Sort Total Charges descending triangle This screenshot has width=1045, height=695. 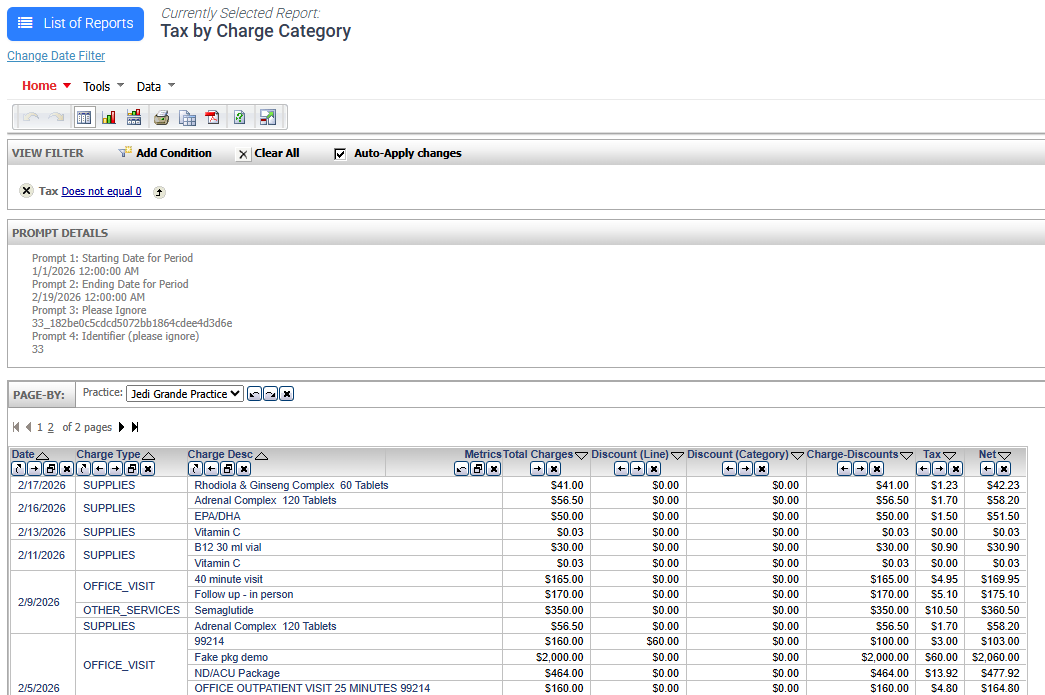(581, 456)
